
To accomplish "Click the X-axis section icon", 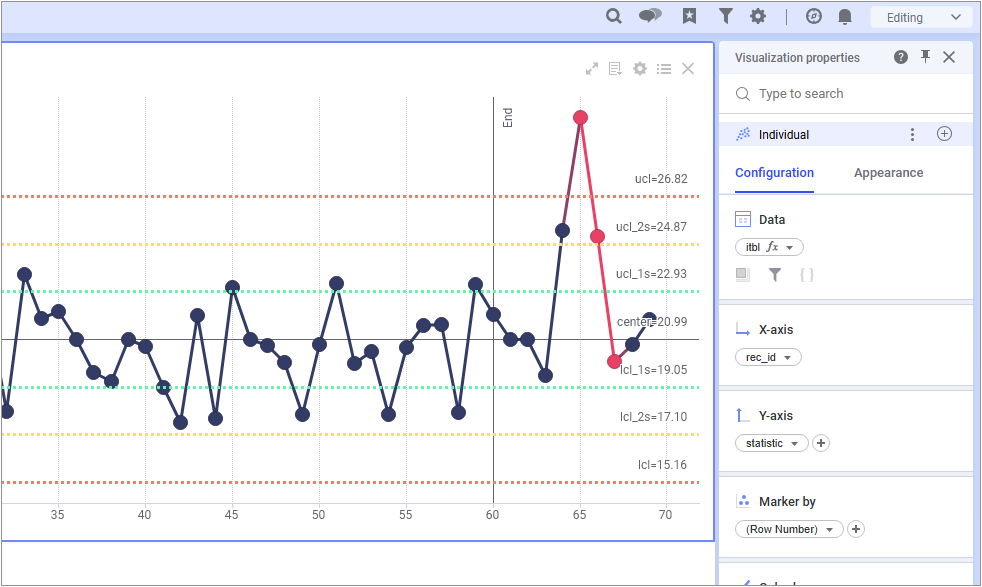I will (743, 330).
